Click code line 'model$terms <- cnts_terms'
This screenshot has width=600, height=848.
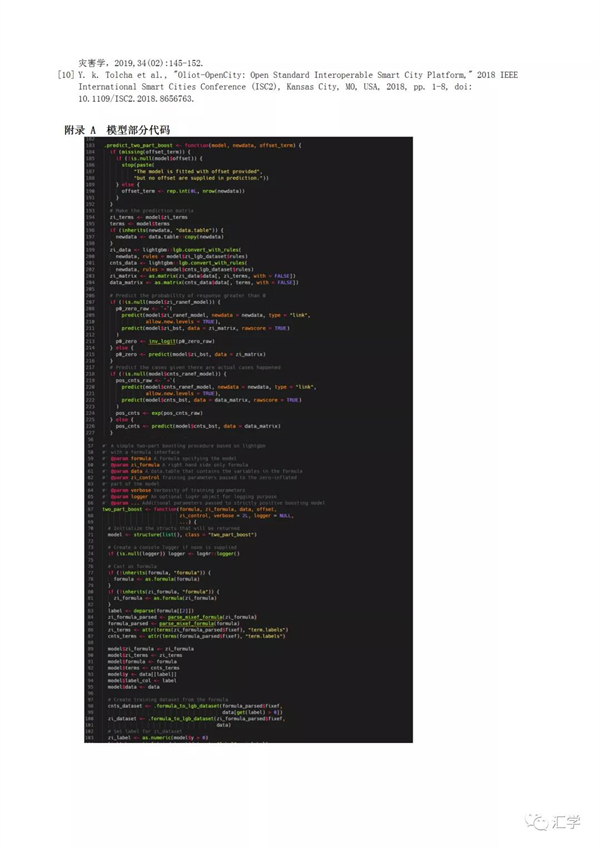[x=143, y=668]
